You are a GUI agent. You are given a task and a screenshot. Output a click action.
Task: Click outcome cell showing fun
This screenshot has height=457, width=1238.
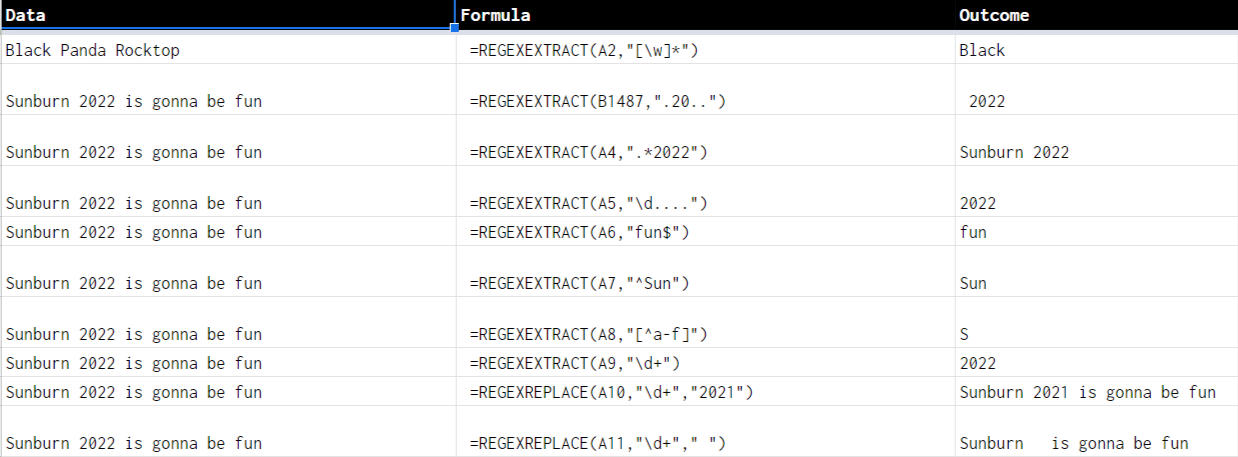click(1097, 232)
